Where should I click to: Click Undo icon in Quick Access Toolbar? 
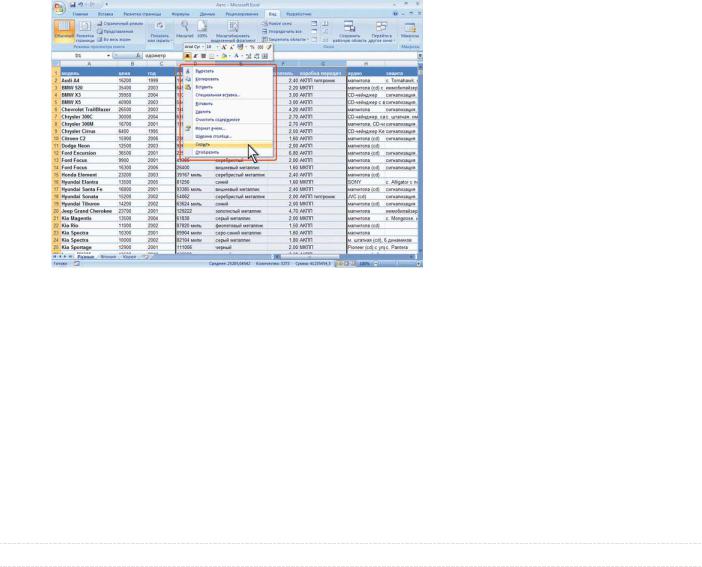click(x=81, y=4)
